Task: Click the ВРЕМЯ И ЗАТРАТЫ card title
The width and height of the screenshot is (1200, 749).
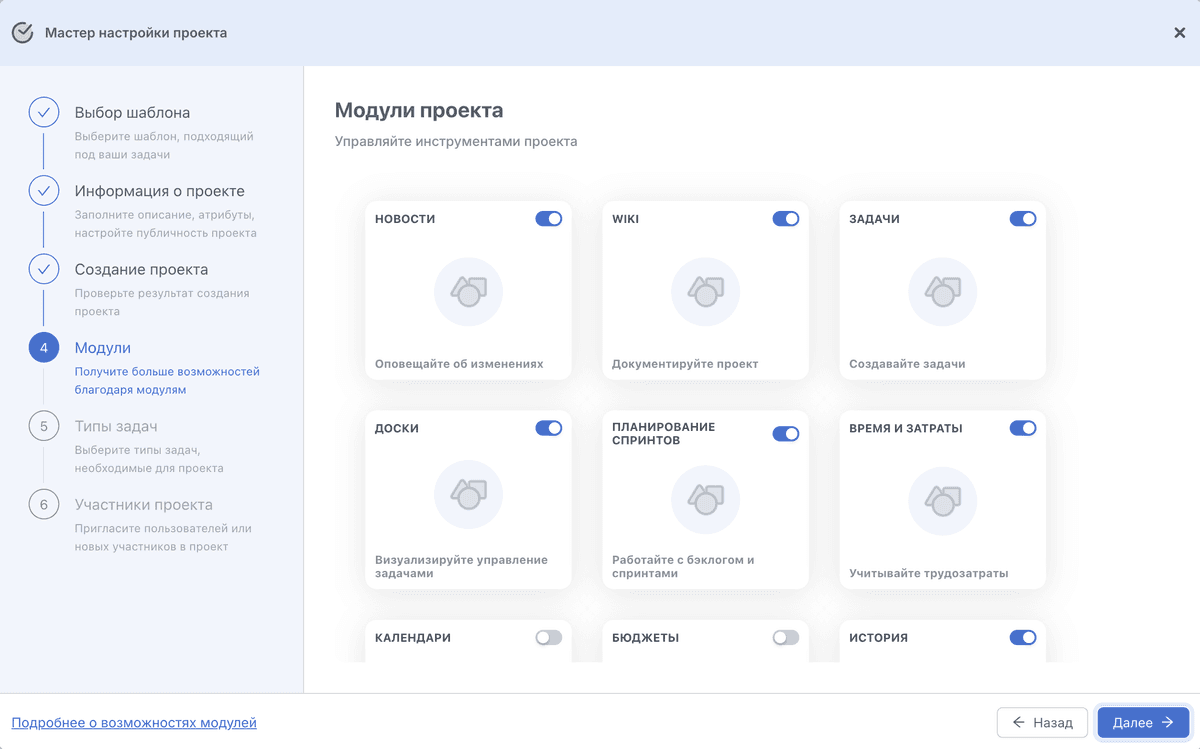Action: [x=906, y=428]
